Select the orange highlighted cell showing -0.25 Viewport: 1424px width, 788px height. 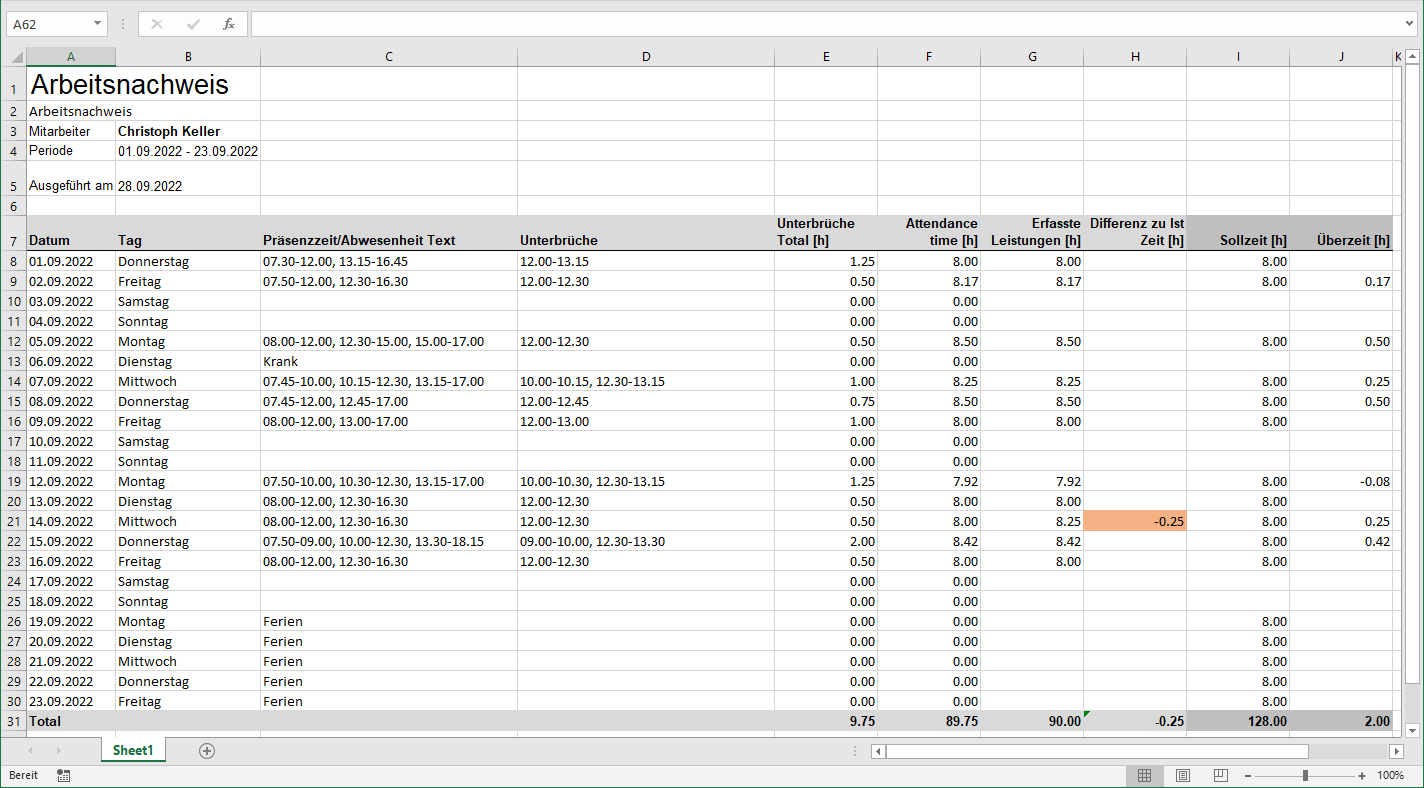pyautogui.click(x=1135, y=521)
